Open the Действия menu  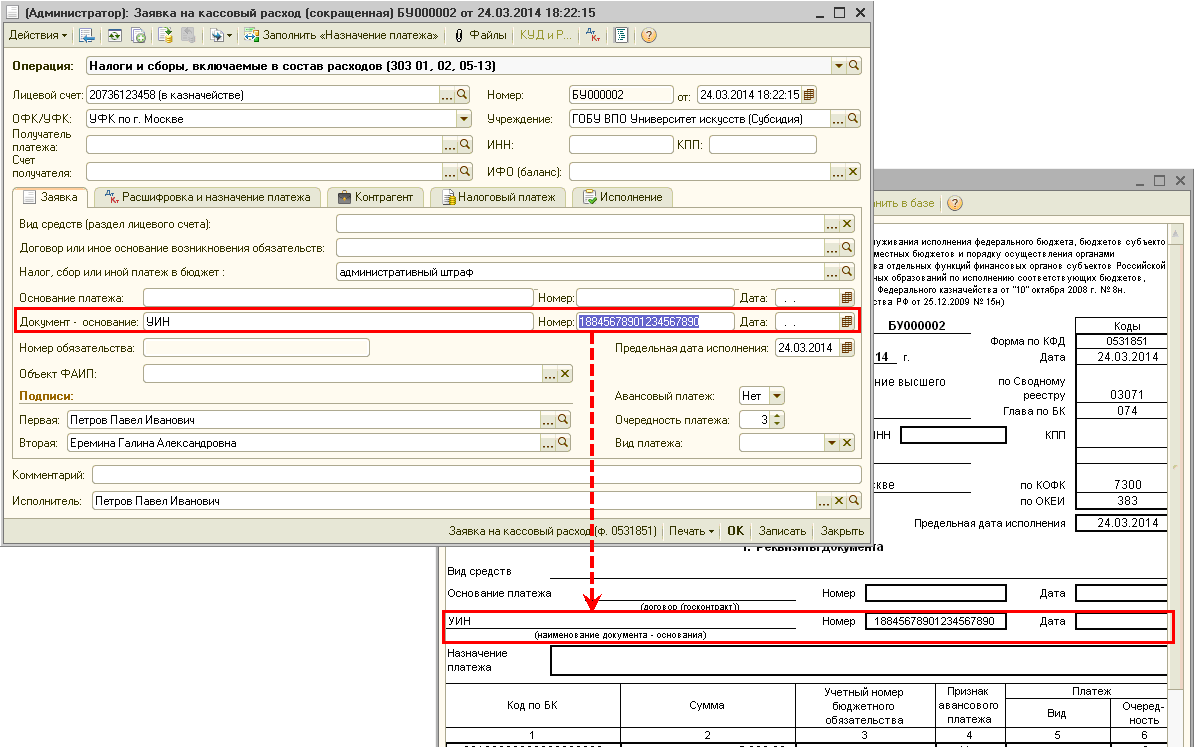click(x=37, y=35)
